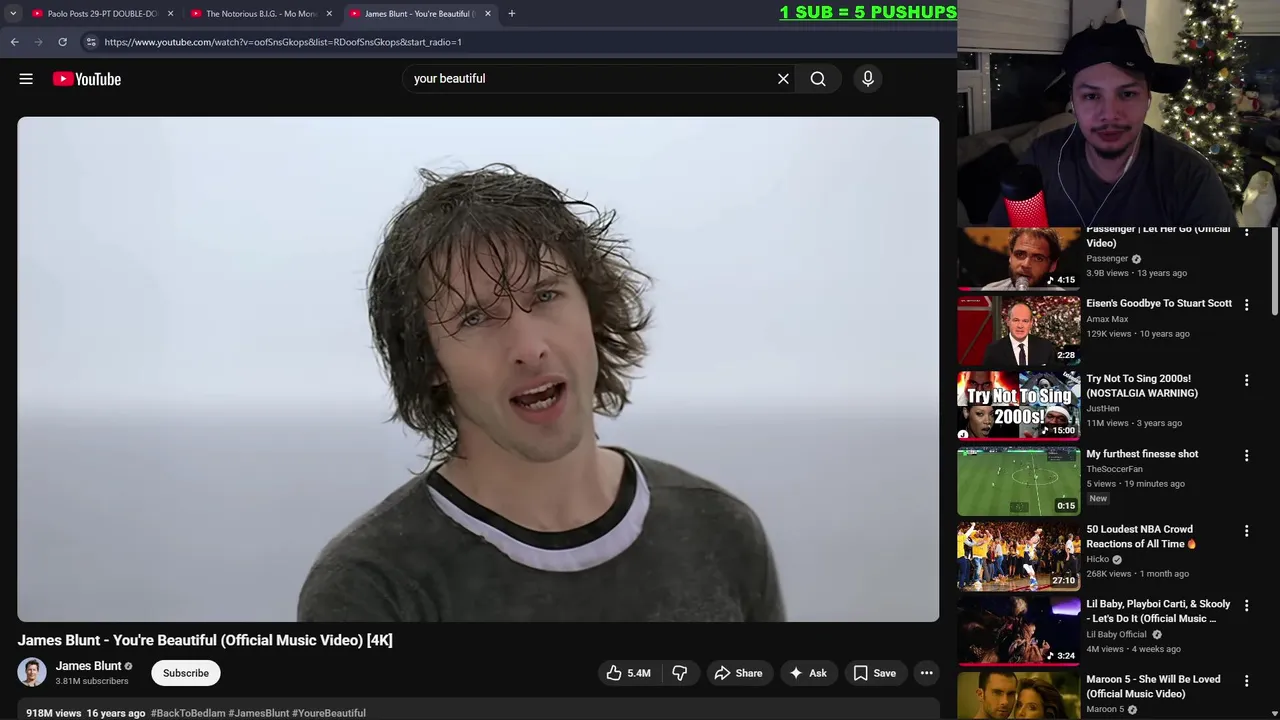Open the James Blunt channel name link

[88, 666]
